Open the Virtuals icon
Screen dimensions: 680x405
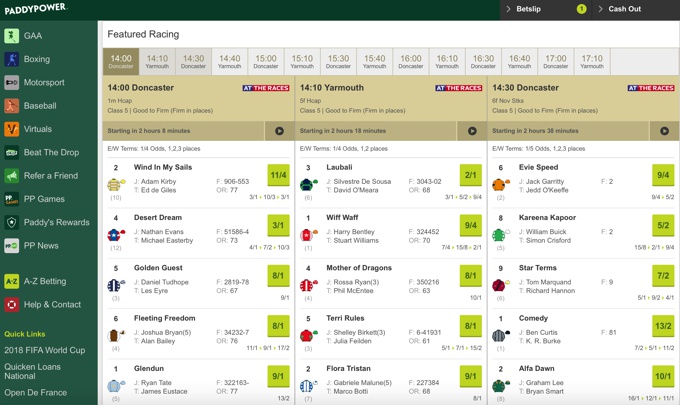tap(12, 129)
